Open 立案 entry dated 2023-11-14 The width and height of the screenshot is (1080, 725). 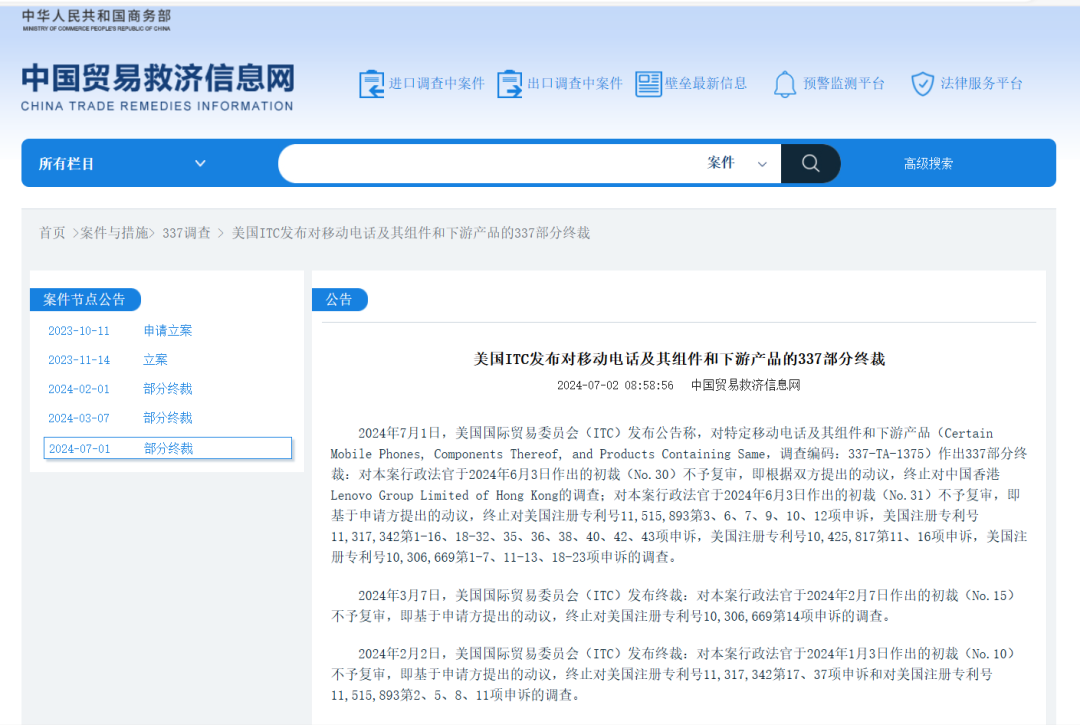pos(155,359)
